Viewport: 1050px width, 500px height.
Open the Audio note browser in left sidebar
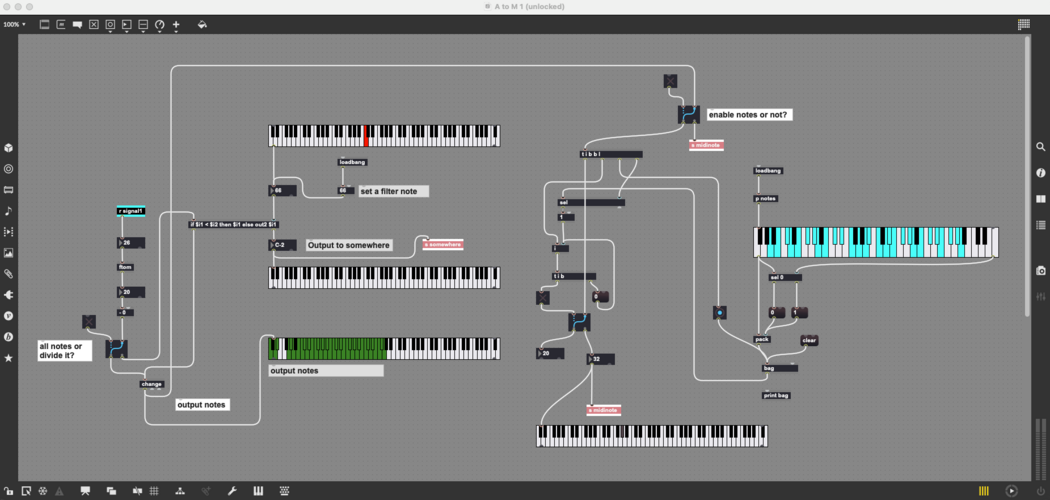point(9,211)
